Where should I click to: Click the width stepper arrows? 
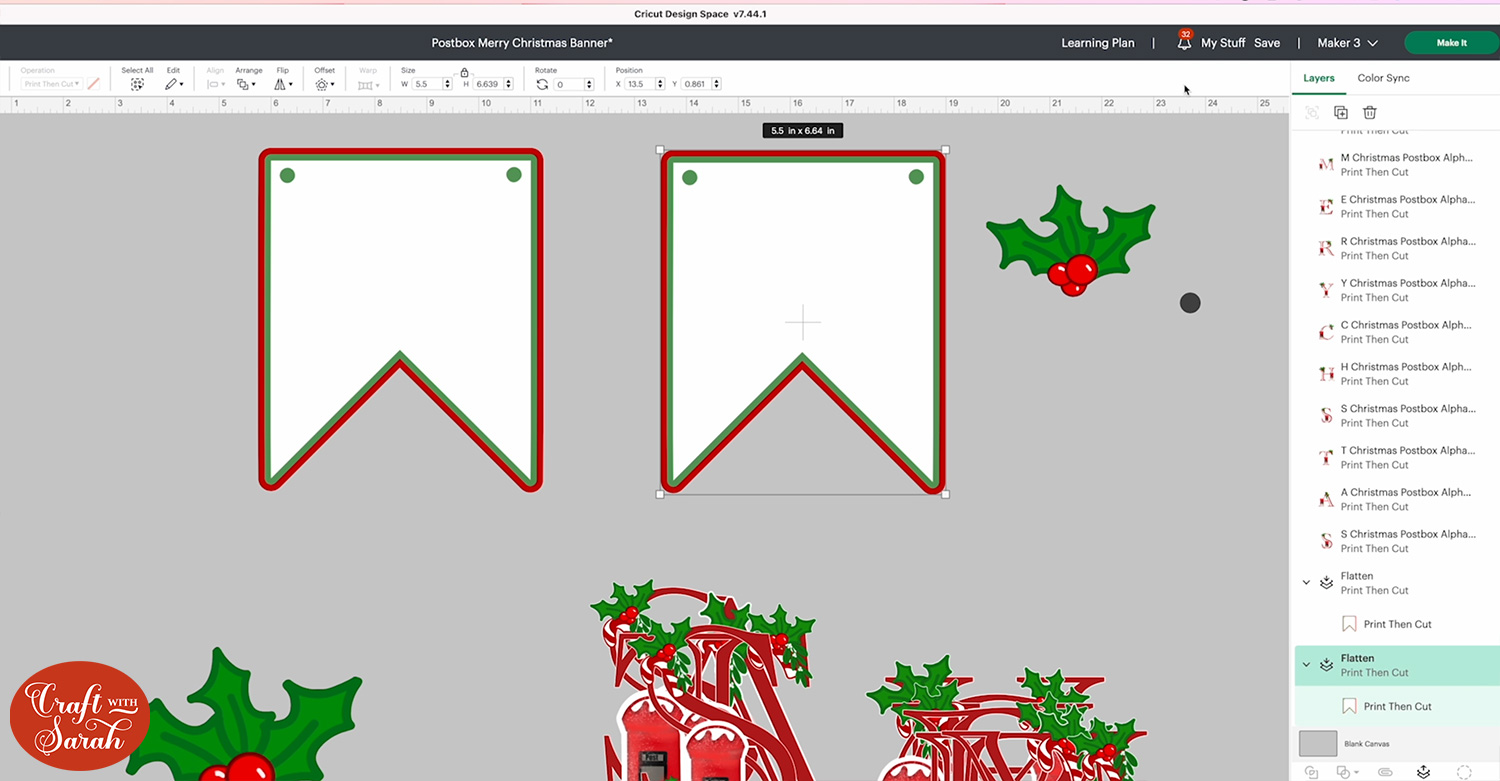point(449,85)
